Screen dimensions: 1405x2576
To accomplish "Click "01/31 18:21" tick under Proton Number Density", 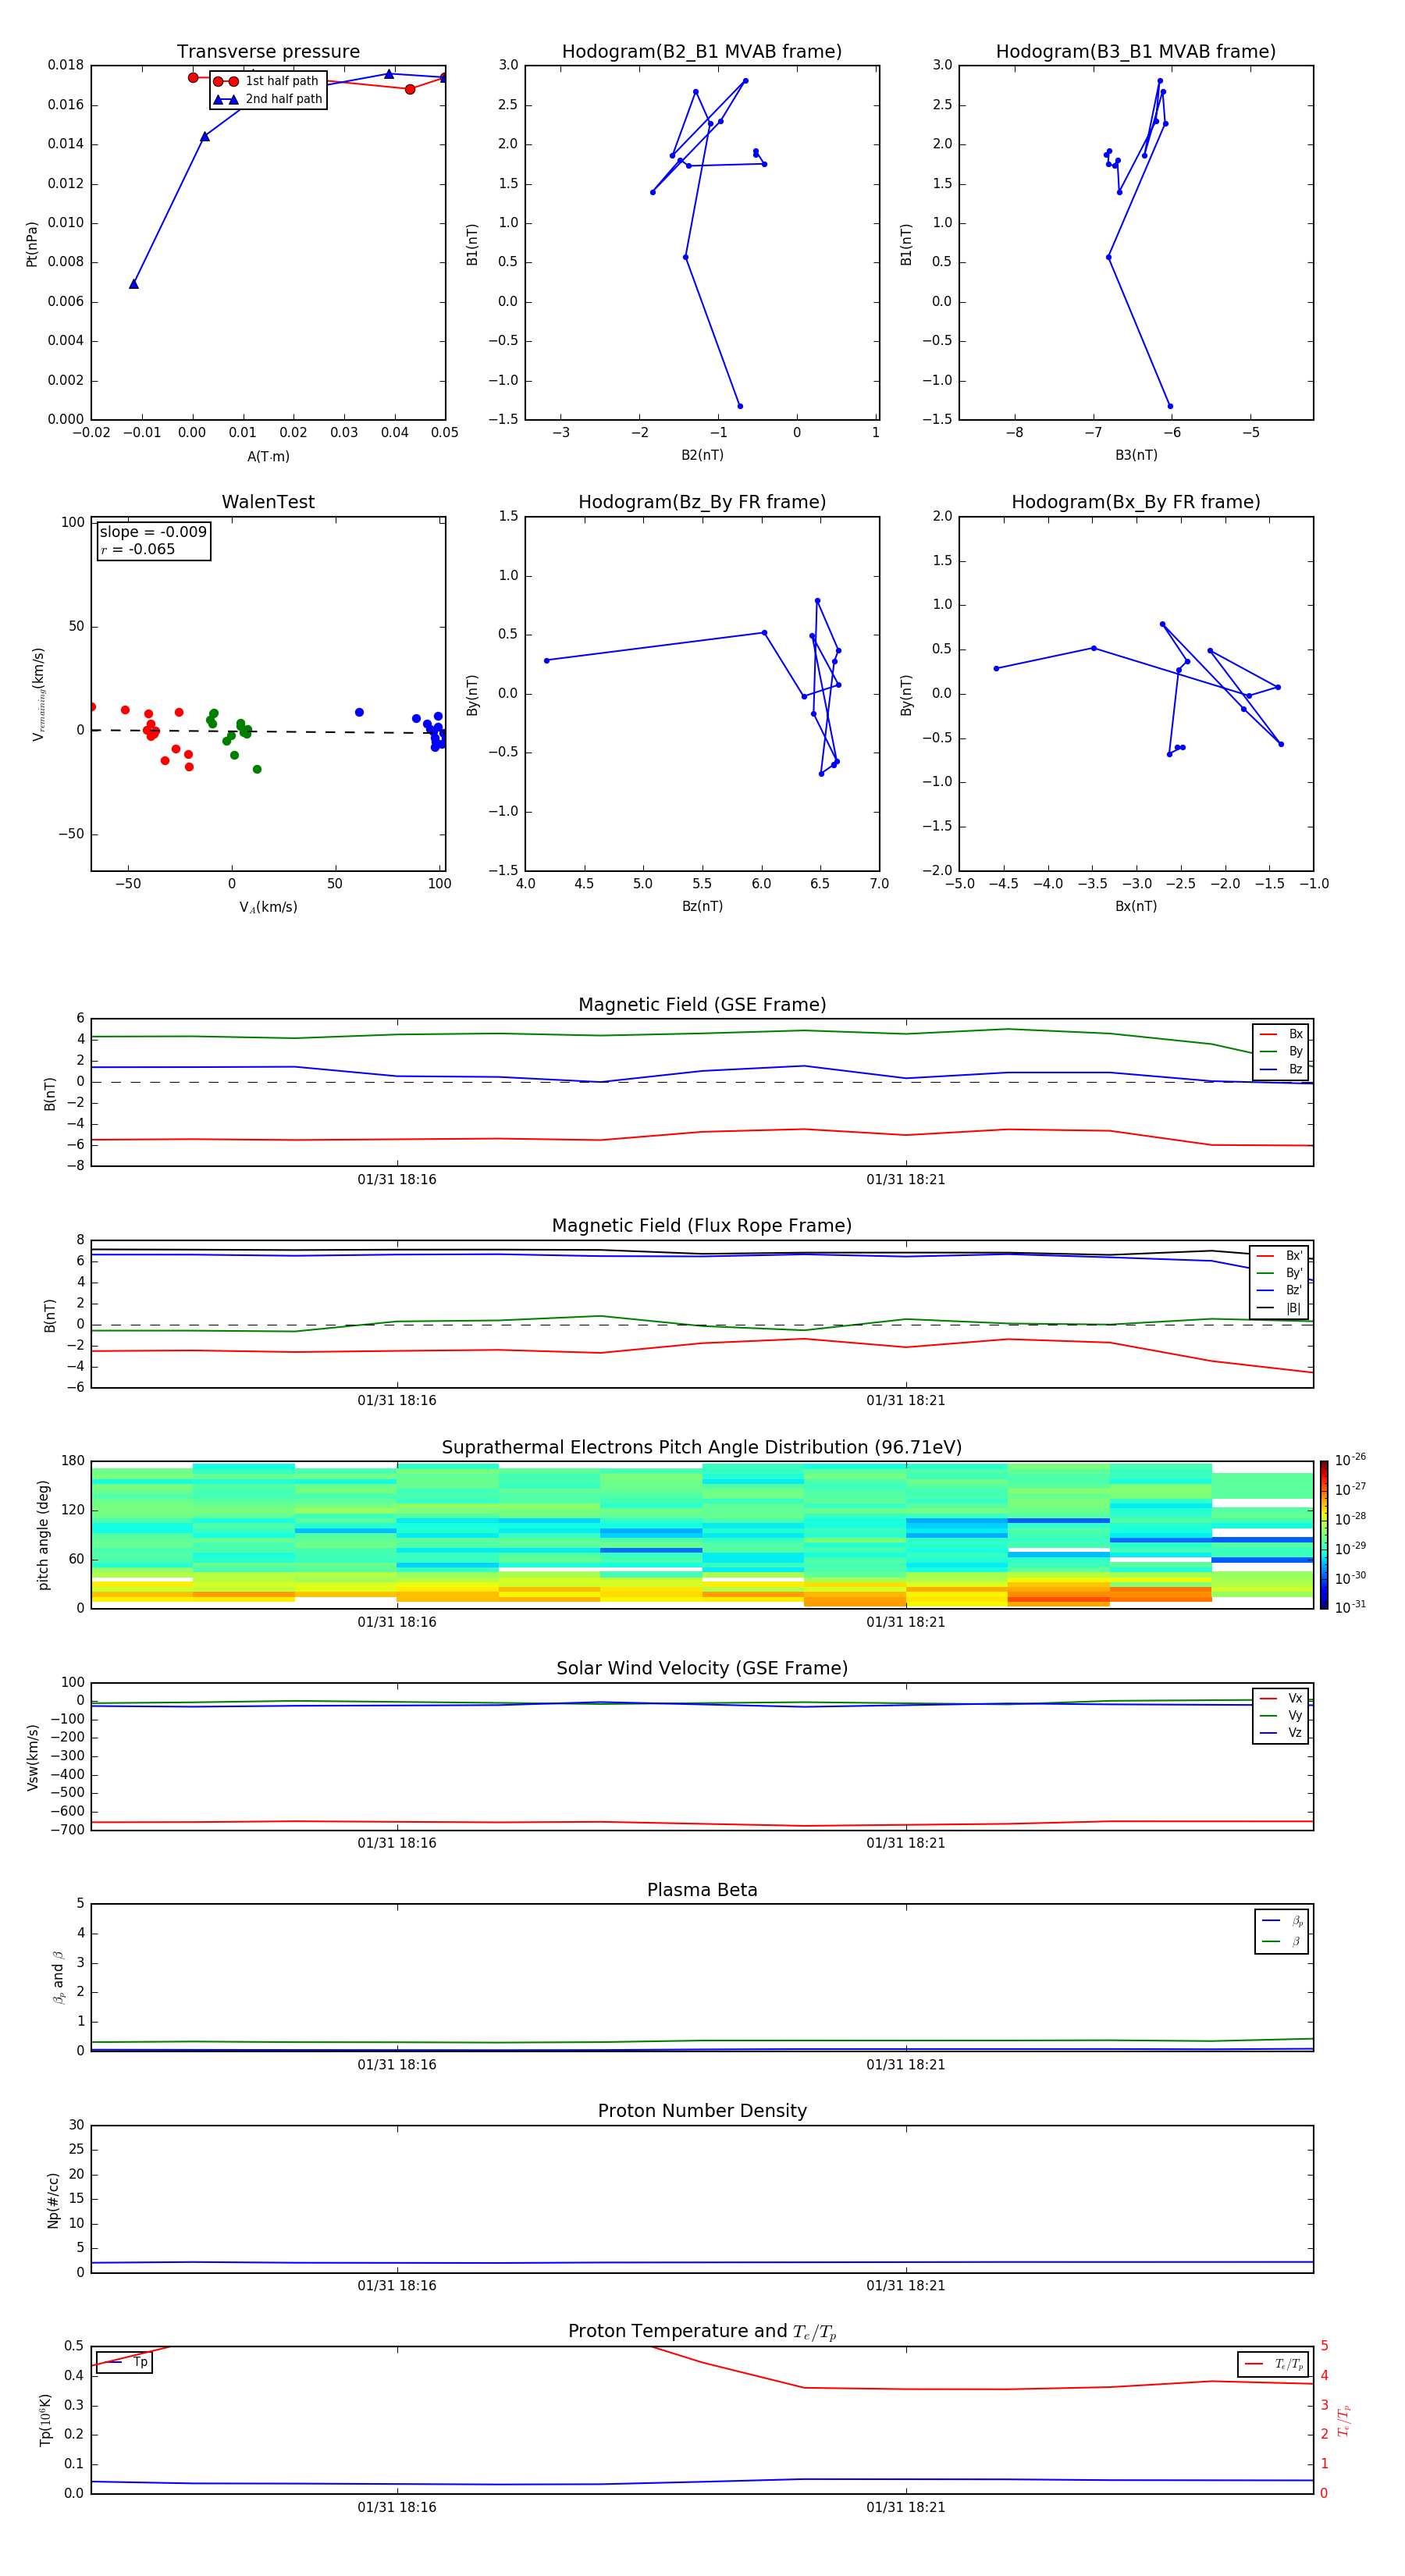I will click(906, 2286).
